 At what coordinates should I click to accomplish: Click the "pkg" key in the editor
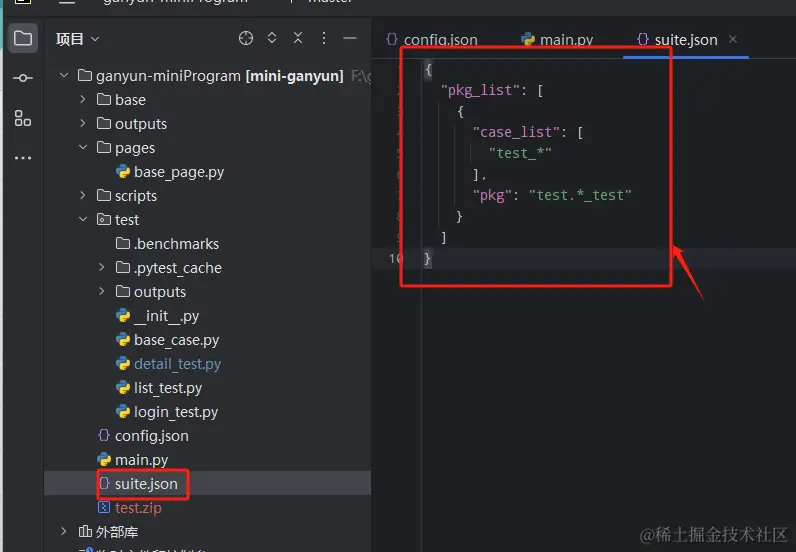pyautogui.click(x=492, y=195)
